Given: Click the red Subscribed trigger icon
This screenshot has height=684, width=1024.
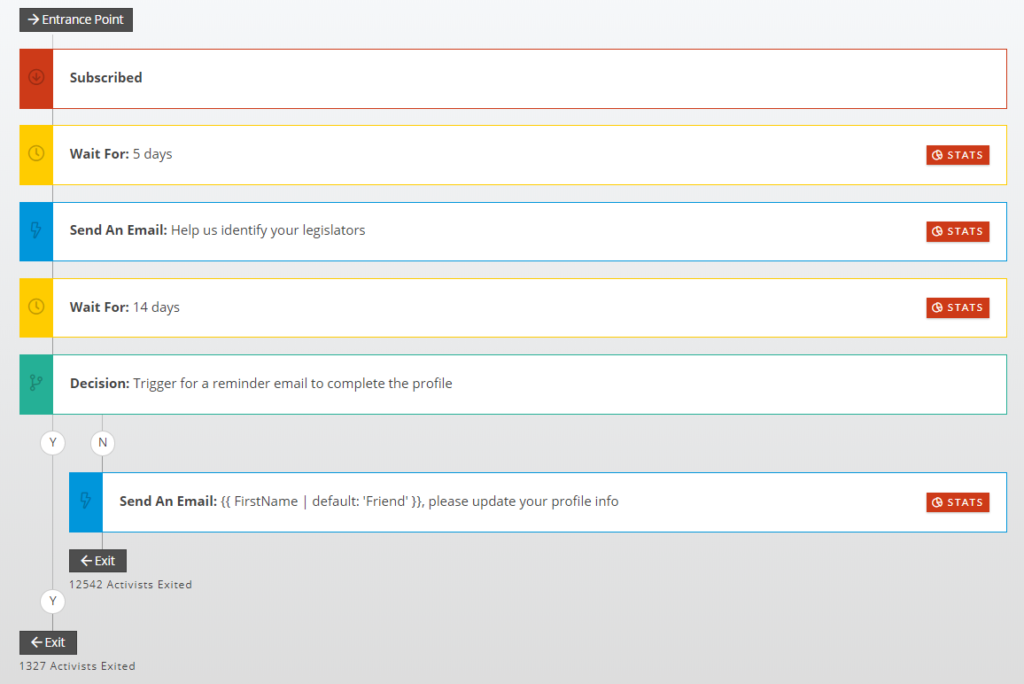Looking at the screenshot, I should [36, 78].
